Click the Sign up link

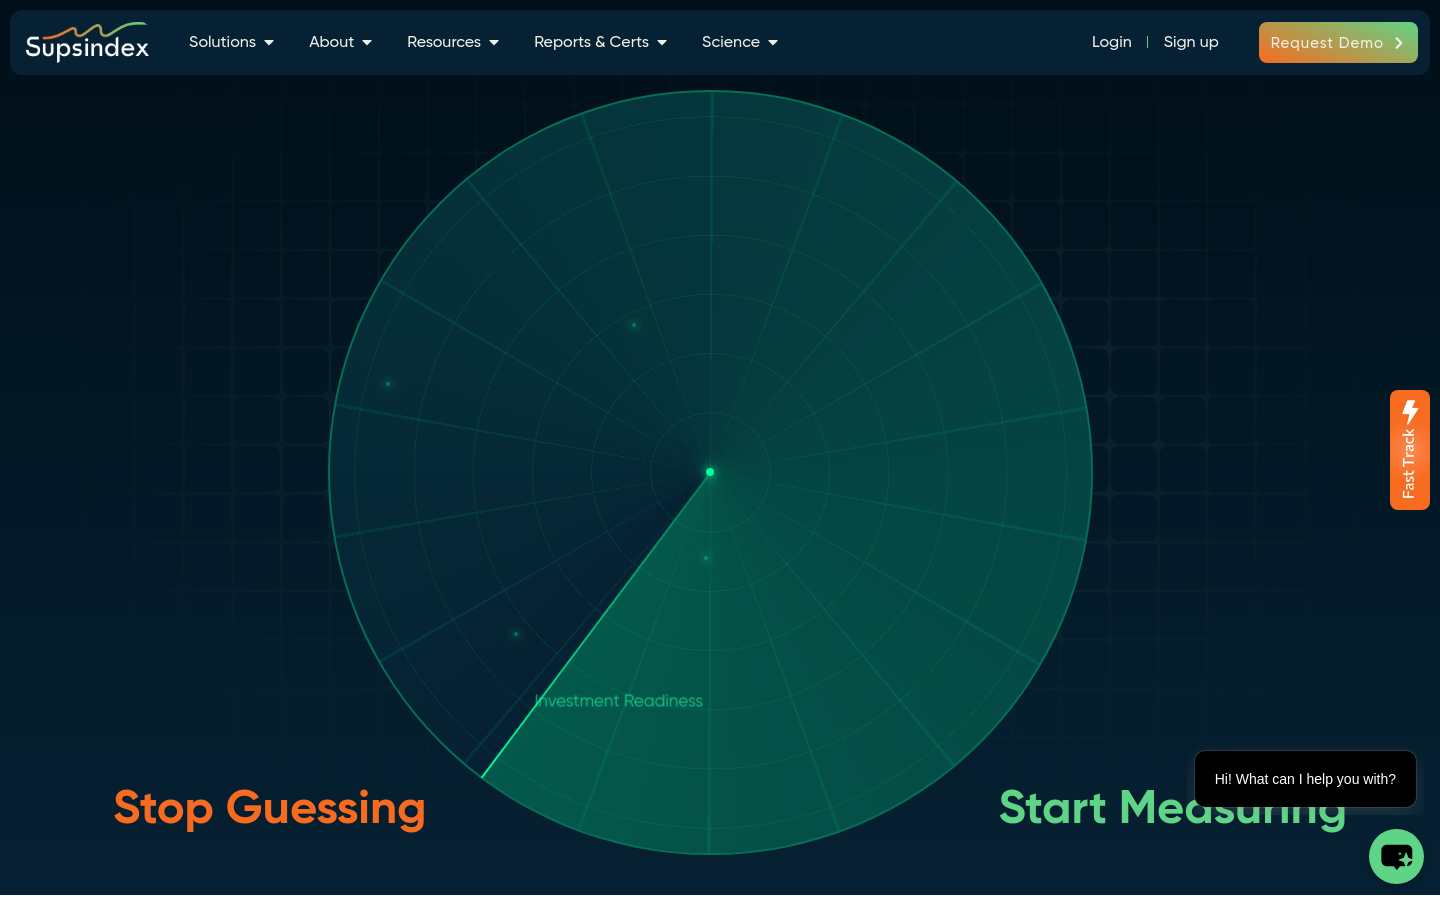[1191, 42]
